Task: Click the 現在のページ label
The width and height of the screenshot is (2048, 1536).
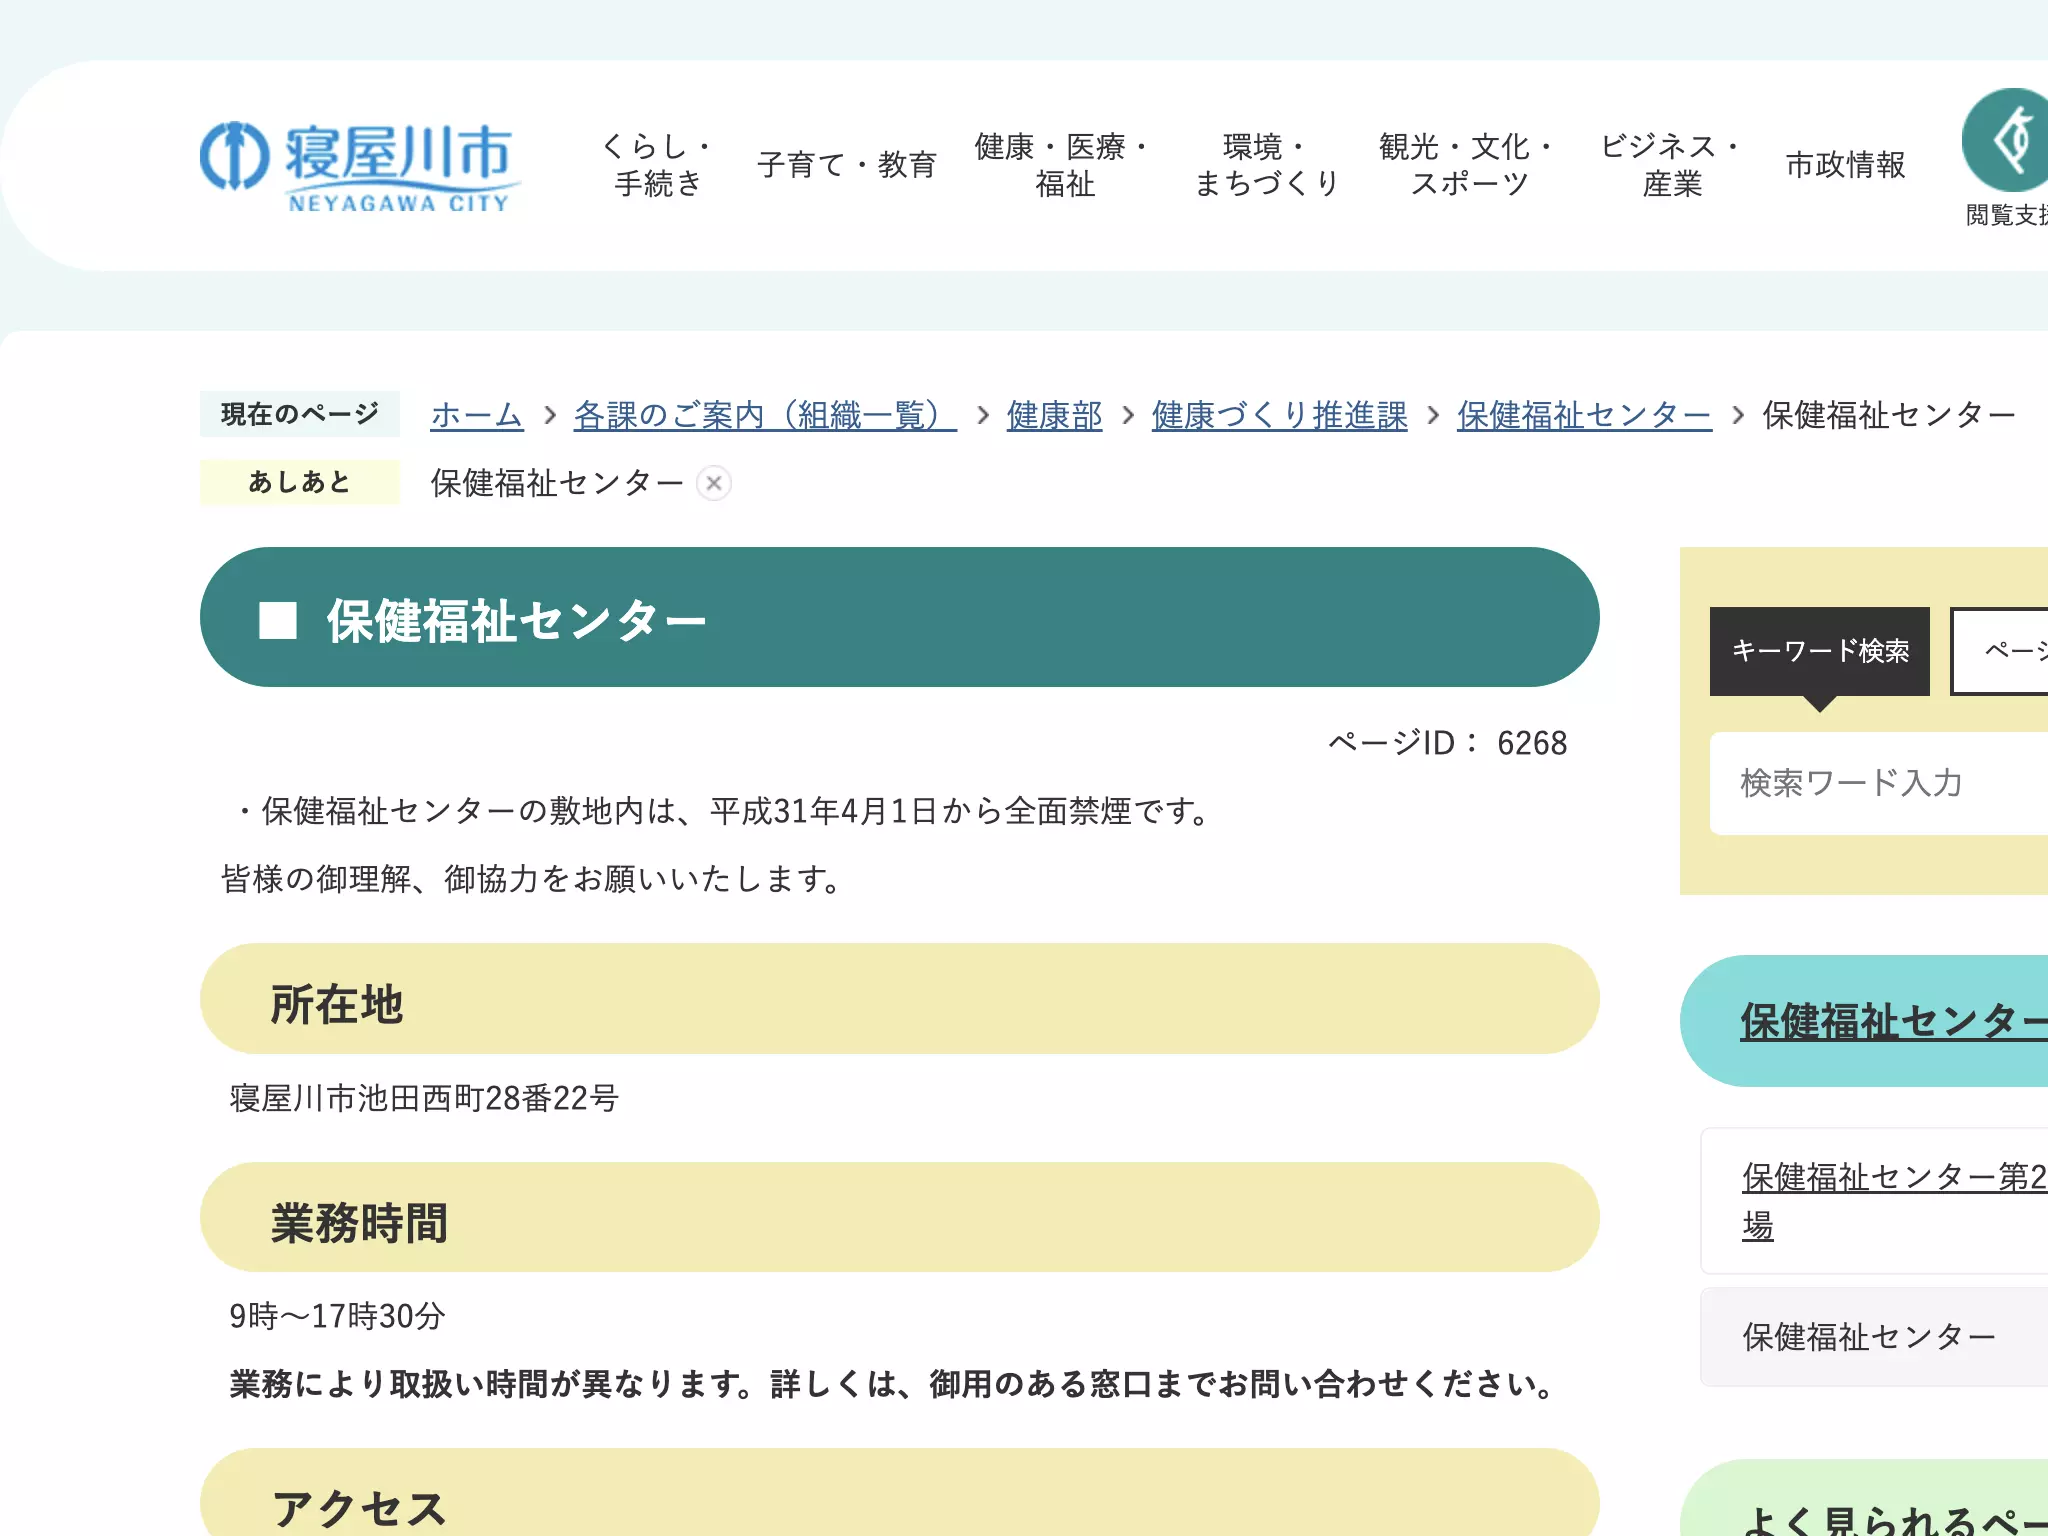Action: tap(300, 414)
